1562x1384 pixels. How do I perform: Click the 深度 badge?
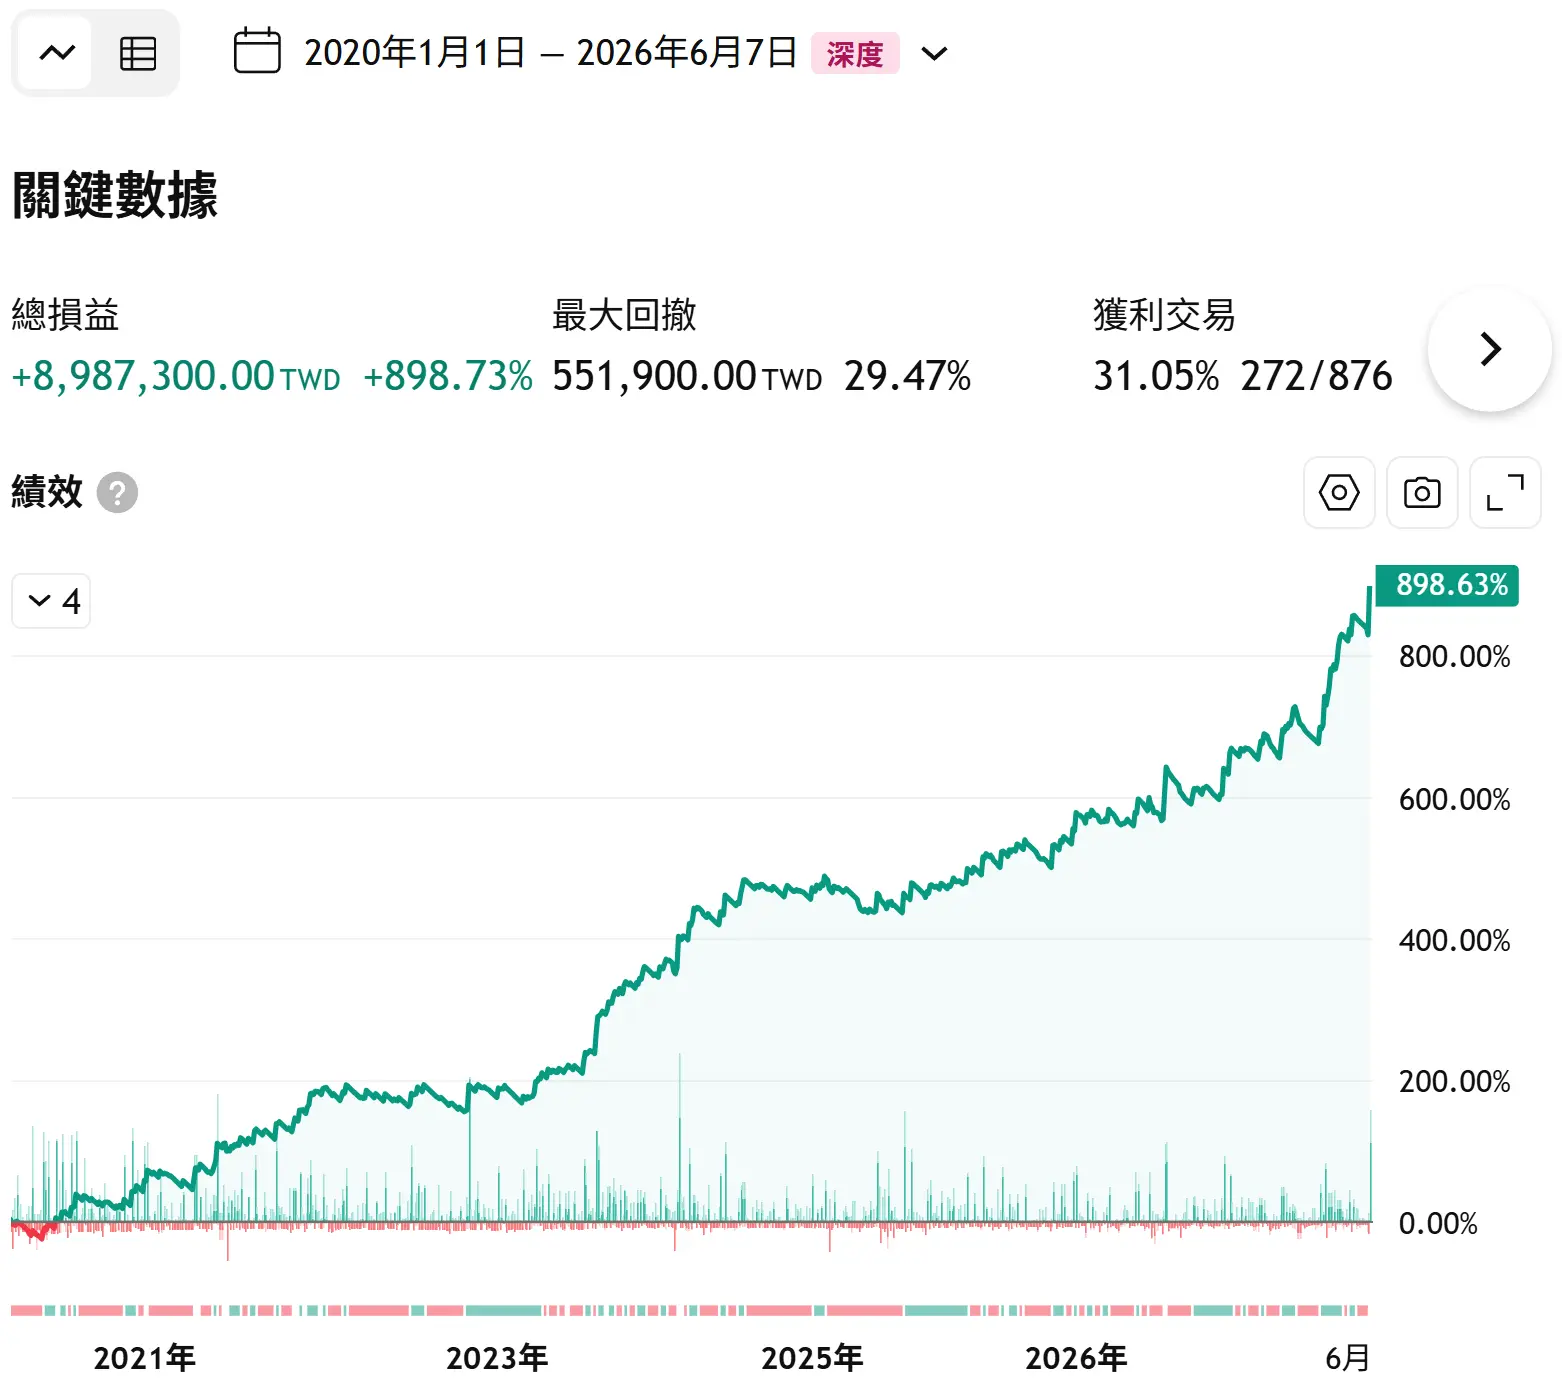point(855,53)
